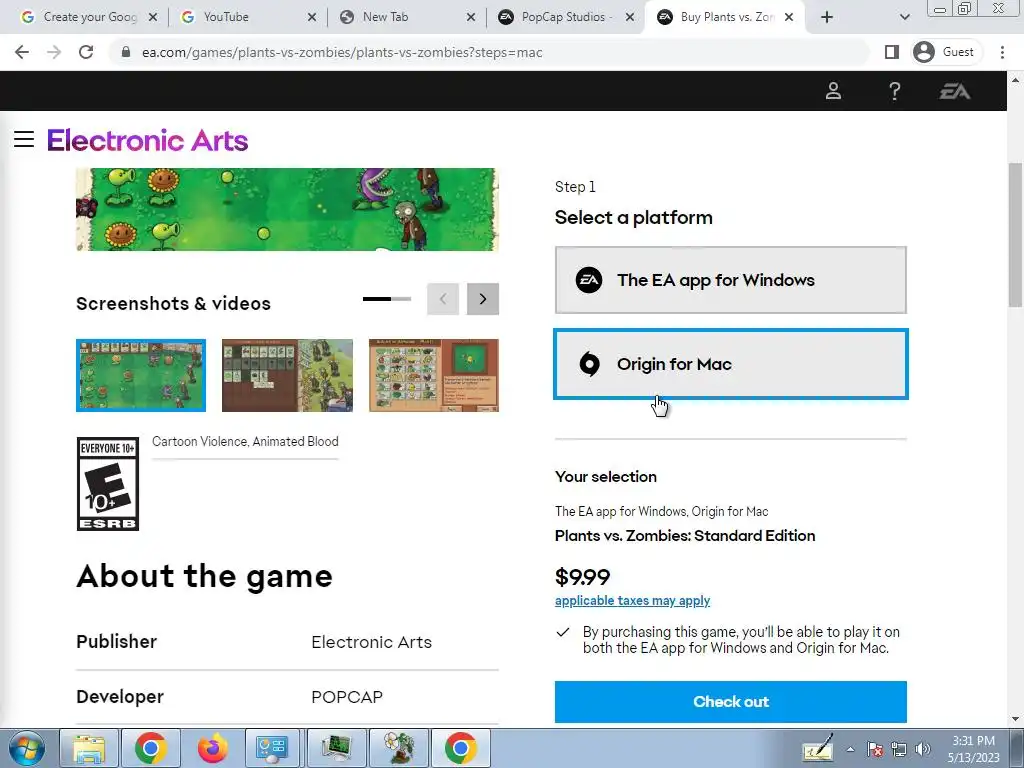Open the pen tablet input taskbar icon

[818, 748]
